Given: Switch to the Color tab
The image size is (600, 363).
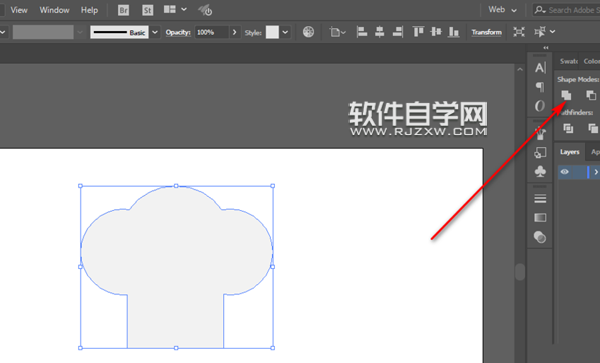Looking at the screenshot, I should click(591, 61).
